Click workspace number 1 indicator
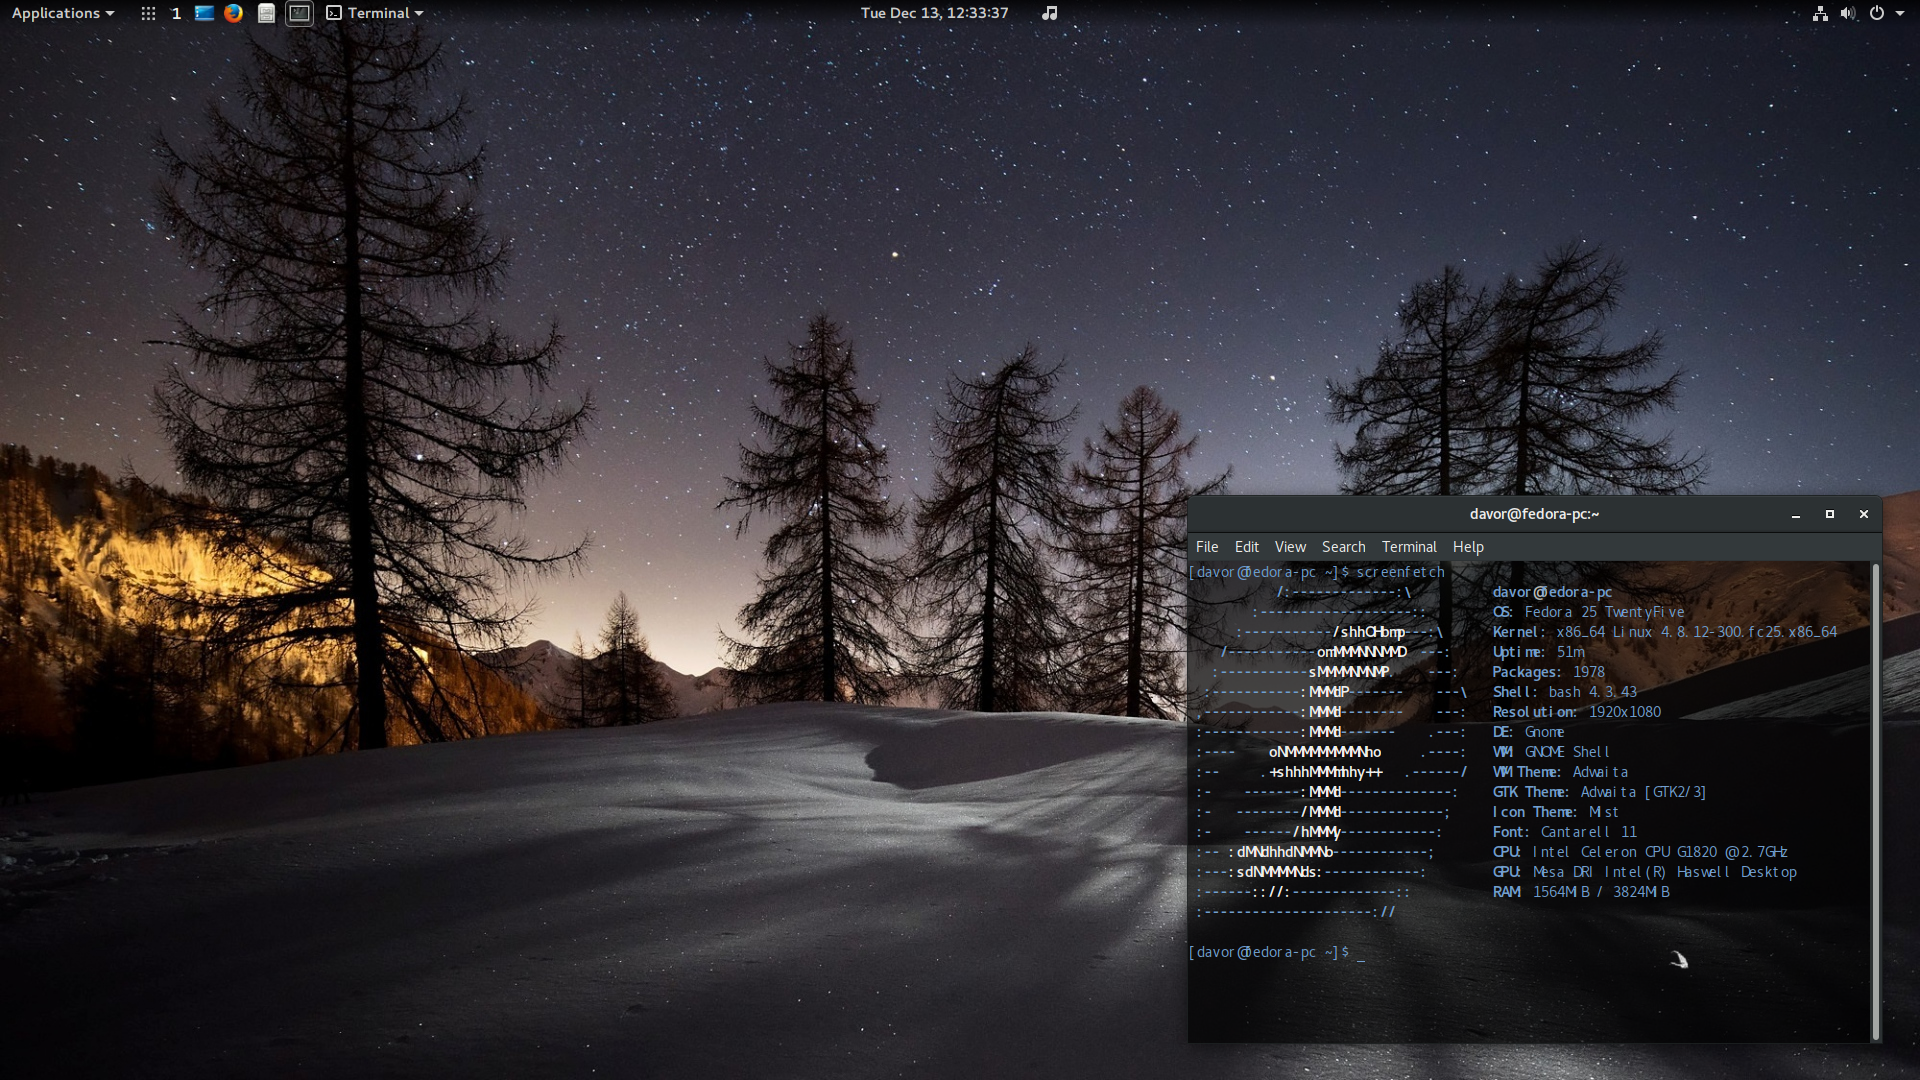The image size is (1920, 1080). tap(176, 13)
